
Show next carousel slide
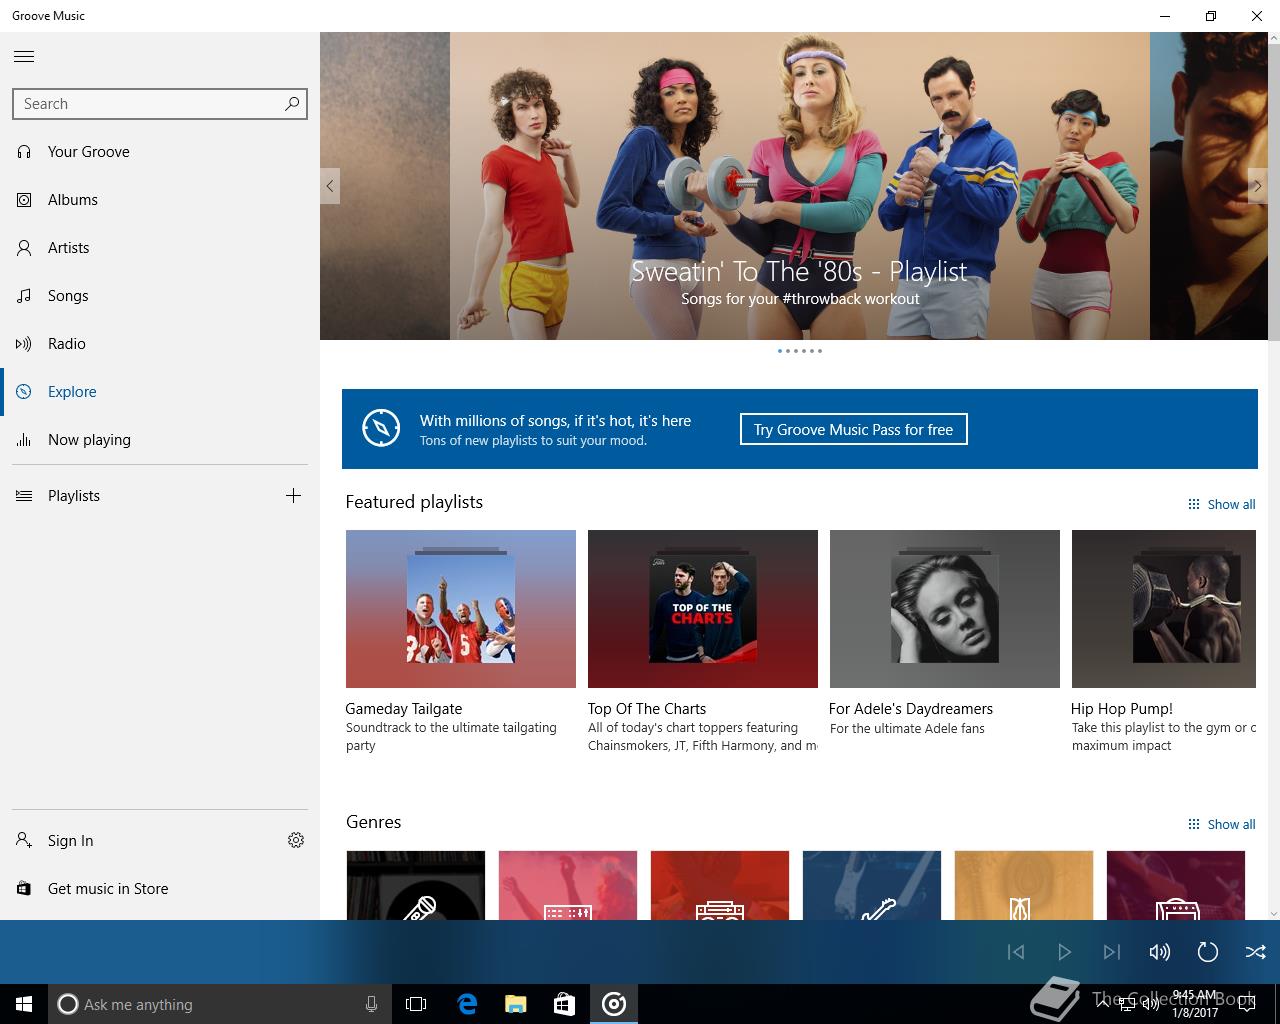(1258, 186)
